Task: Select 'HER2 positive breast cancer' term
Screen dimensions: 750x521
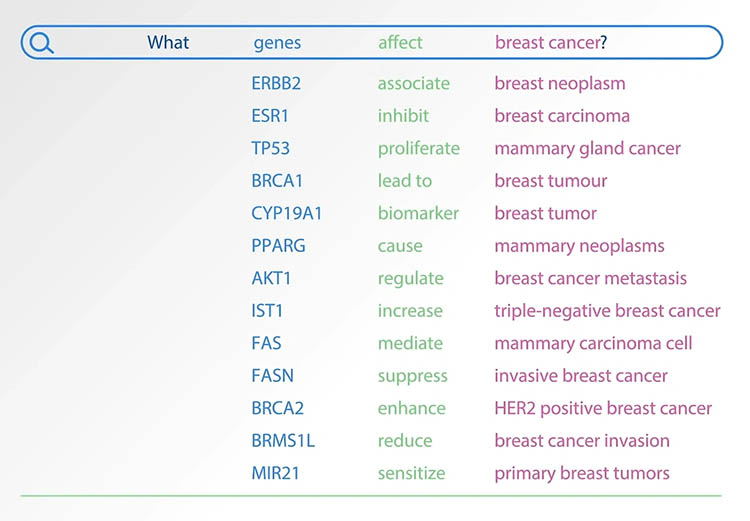Action: point(603,409)
